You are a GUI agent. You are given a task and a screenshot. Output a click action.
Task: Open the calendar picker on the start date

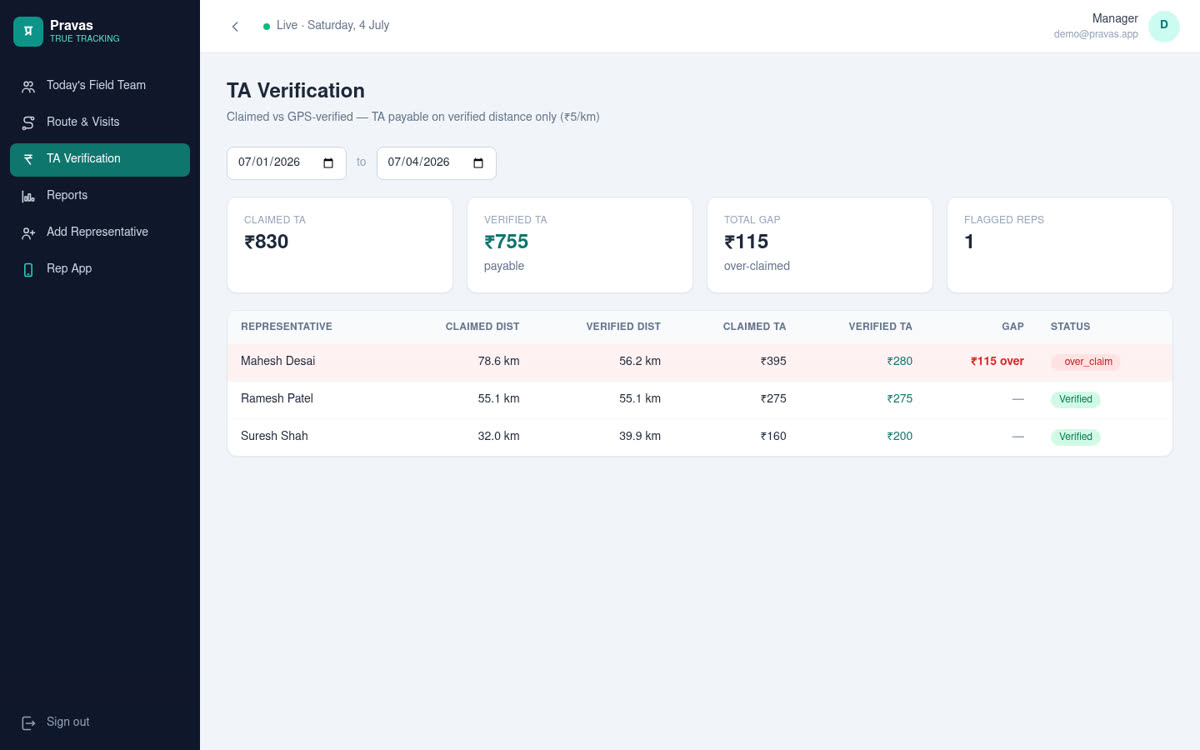click(x=328, y=163)
